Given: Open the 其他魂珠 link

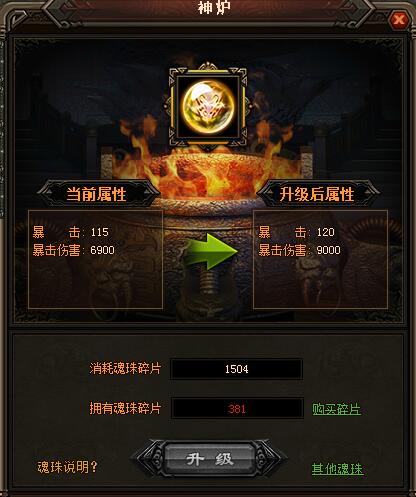Looking at the screenshot, I should (337, 469).
